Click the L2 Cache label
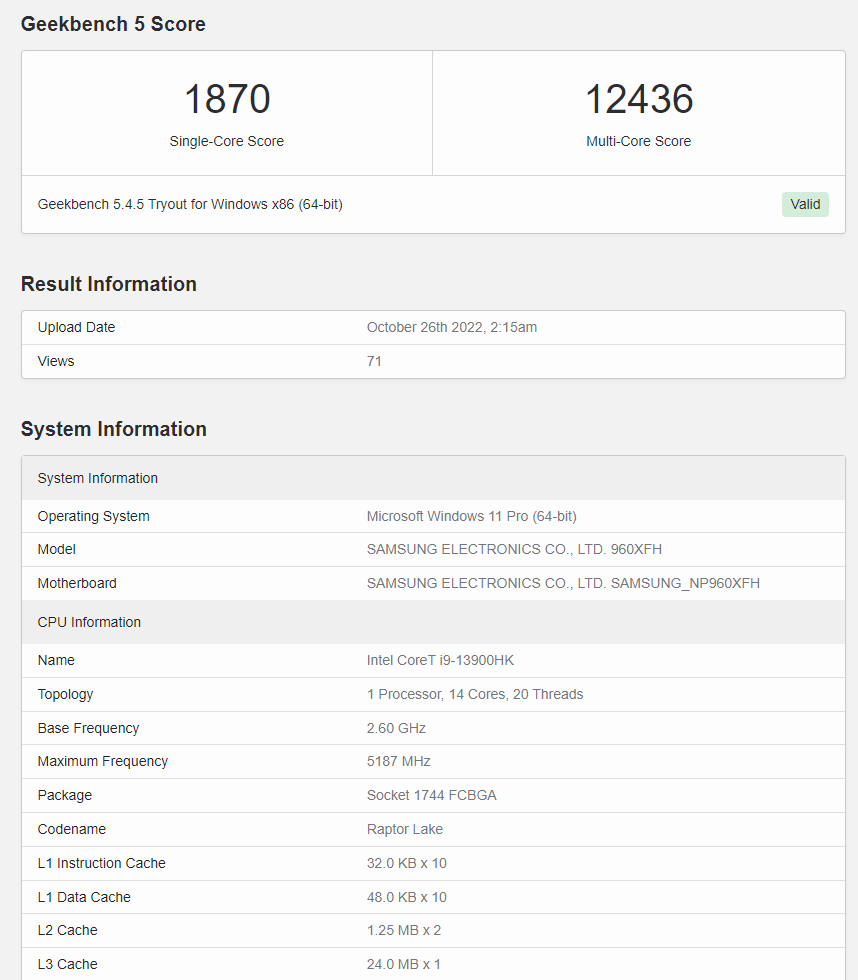Image resolution: width=858 pixels, height=980 pixels. [x=67, y=931]
